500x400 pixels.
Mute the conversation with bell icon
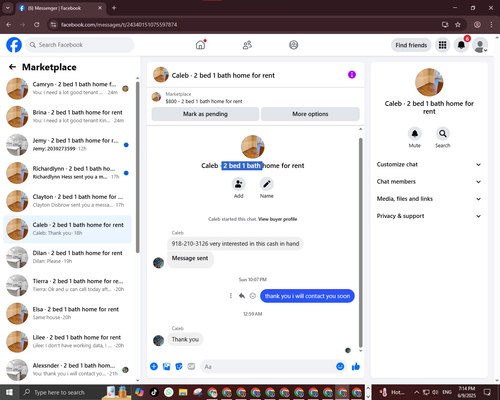[x=415, y=134]
